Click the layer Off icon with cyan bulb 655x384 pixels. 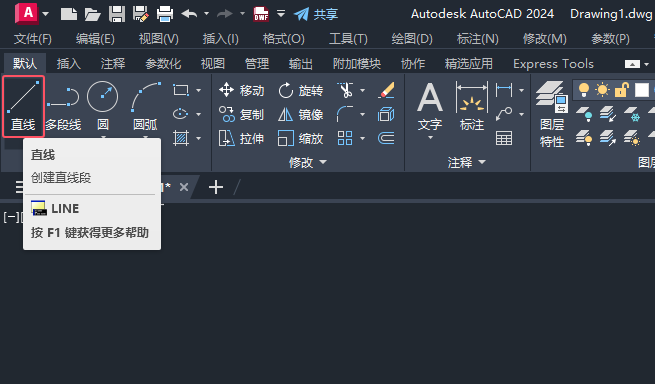(x=584, y=114)
